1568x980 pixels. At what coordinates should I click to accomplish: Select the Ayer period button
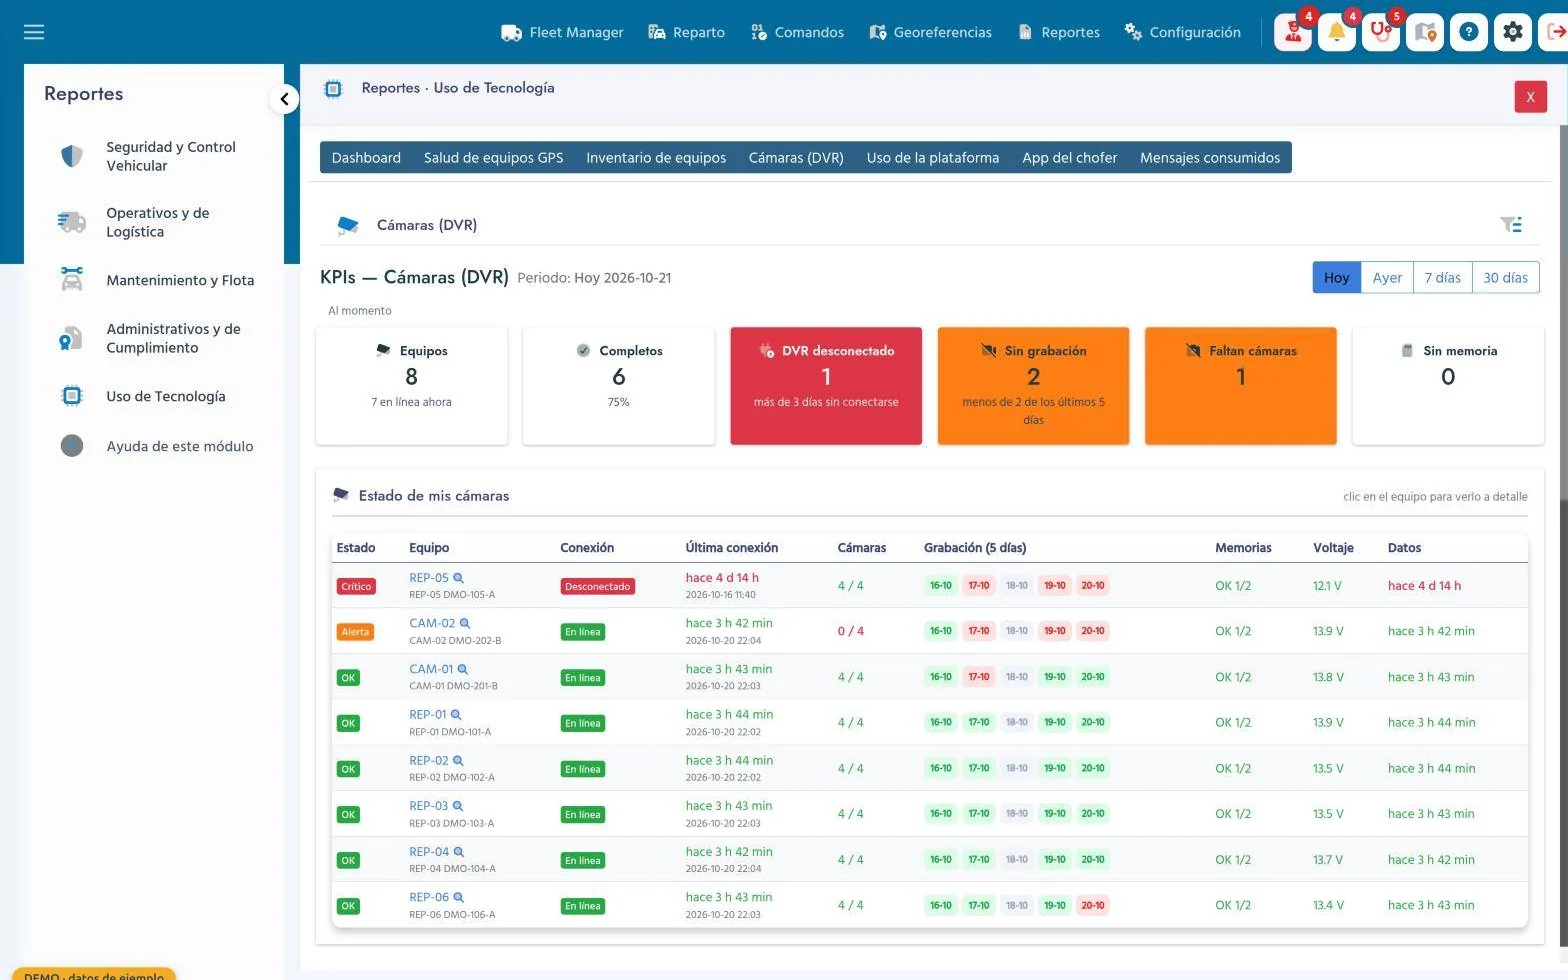pos(1387,278)
